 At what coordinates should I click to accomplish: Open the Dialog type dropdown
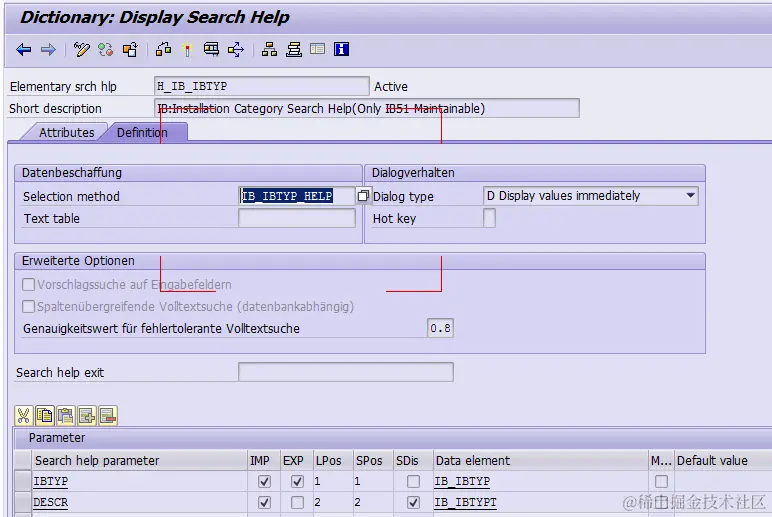point(690,195)
